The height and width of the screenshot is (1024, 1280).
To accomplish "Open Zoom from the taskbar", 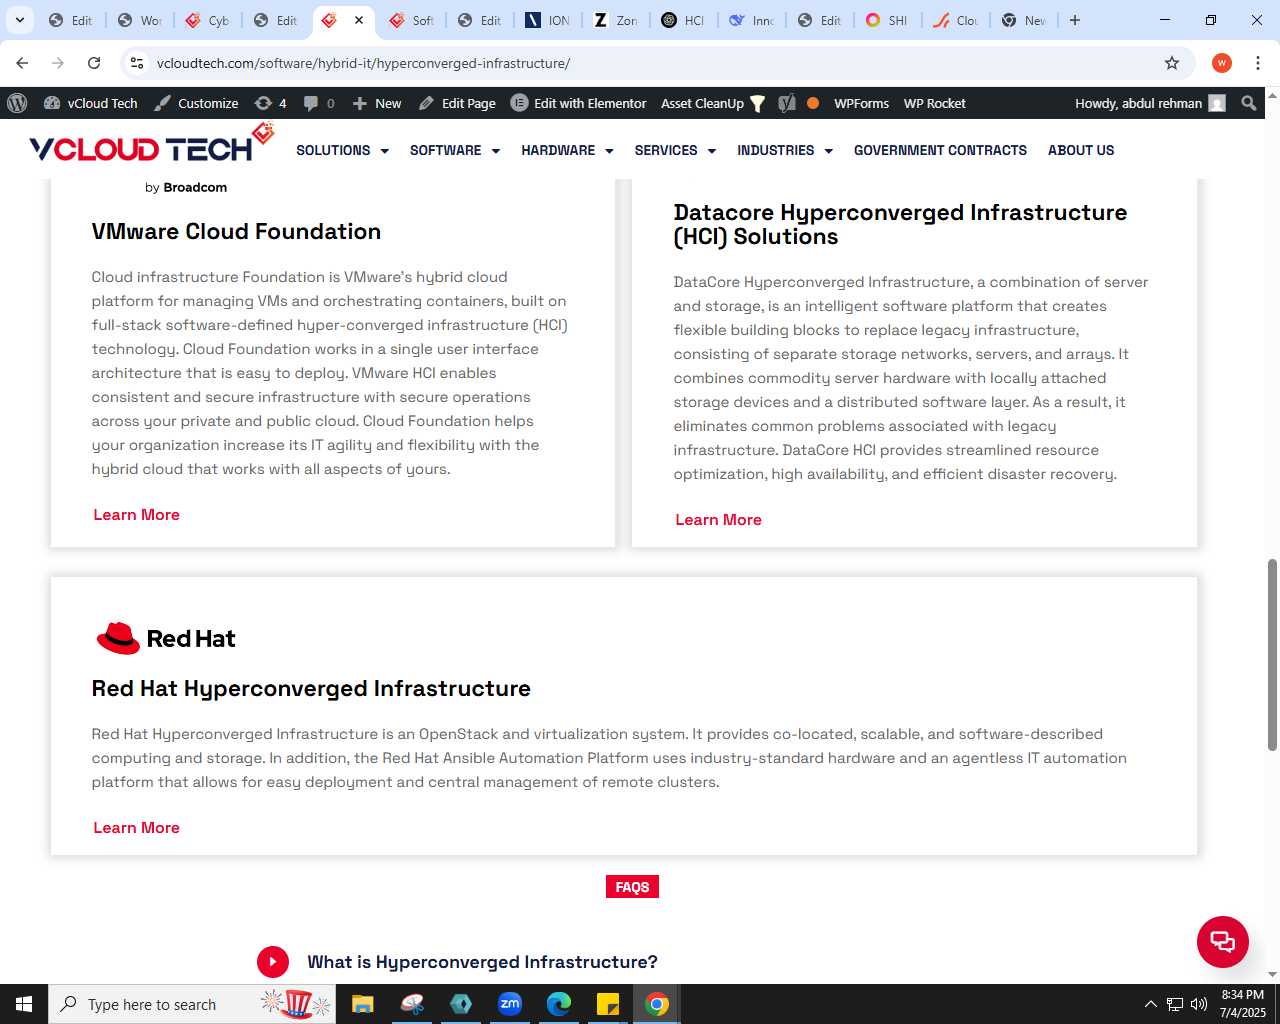I will [510, 1004].
